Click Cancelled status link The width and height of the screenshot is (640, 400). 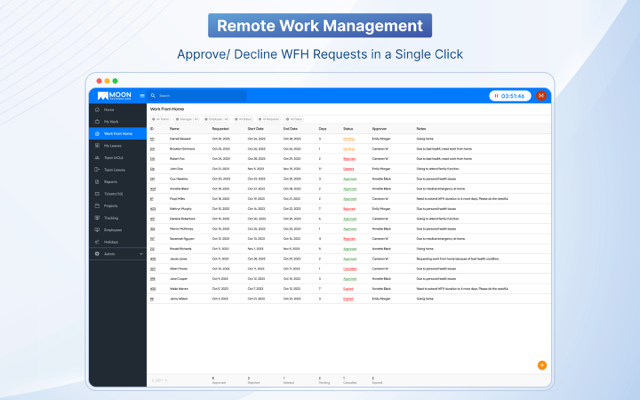[350, 269]
